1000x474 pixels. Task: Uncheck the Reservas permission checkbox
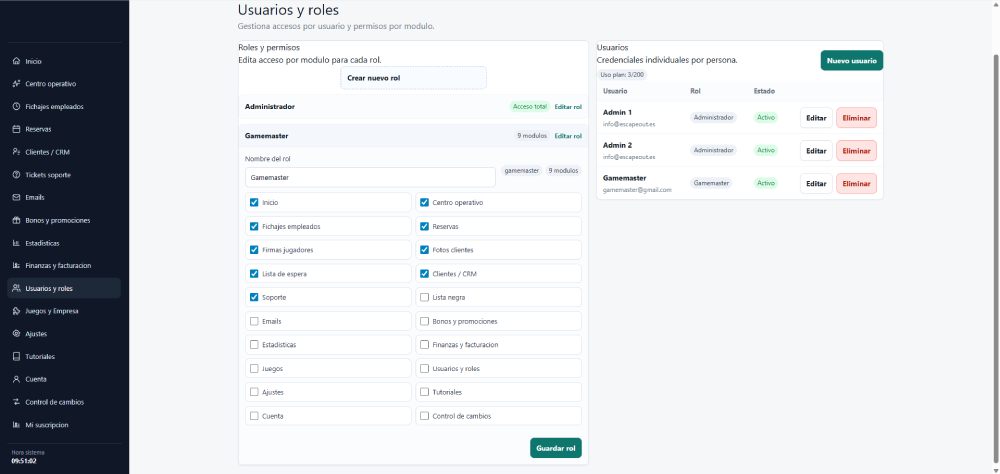point(424,226)
